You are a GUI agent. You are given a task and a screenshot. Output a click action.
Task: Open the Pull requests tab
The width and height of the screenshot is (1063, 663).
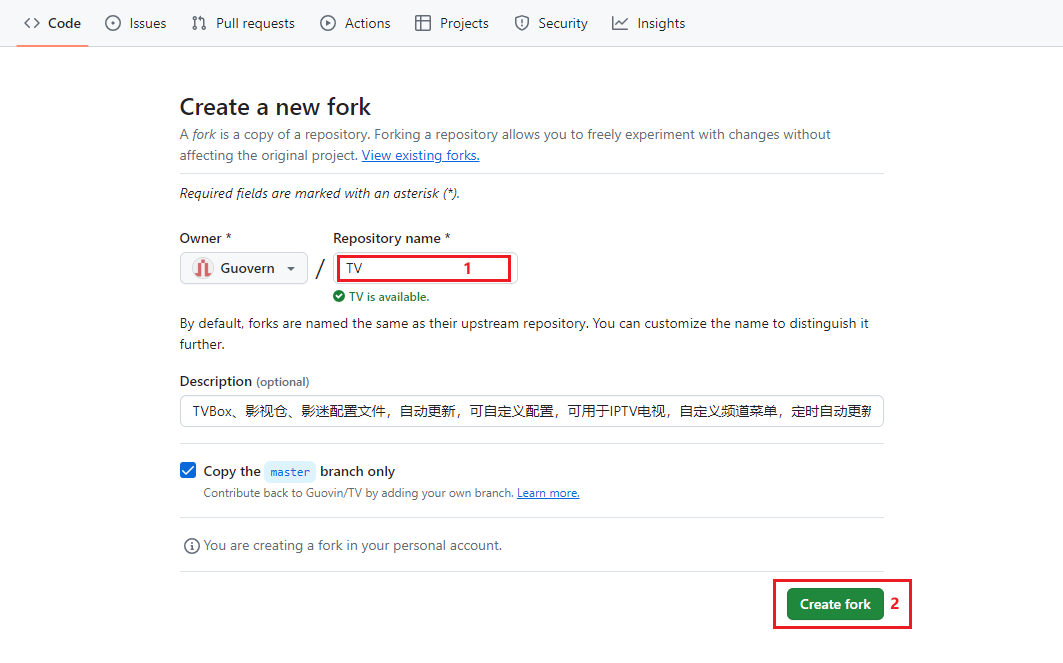click(x=243, y=23)
